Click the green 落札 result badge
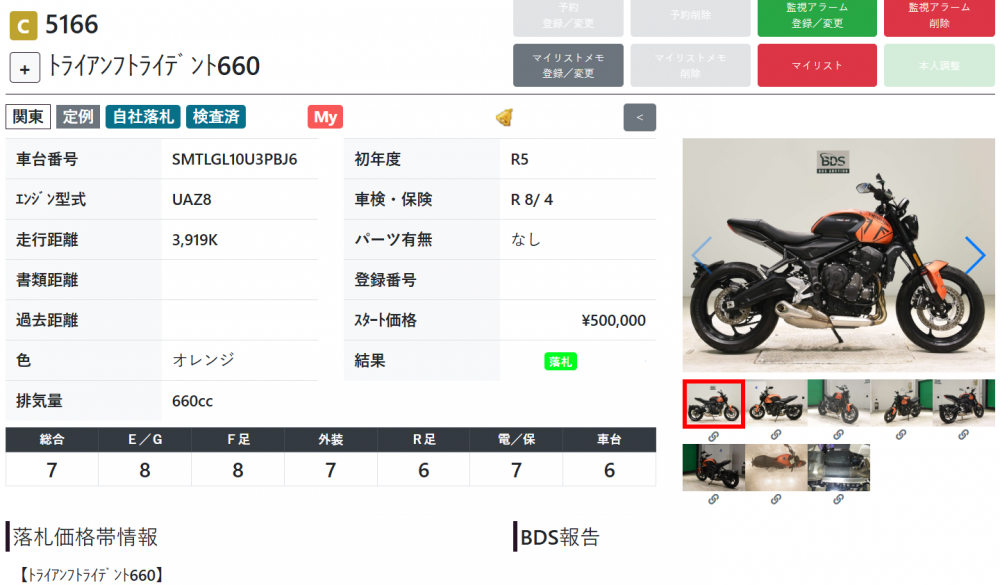The width and height of the screenshot is (1000, 585). [561, 361]
